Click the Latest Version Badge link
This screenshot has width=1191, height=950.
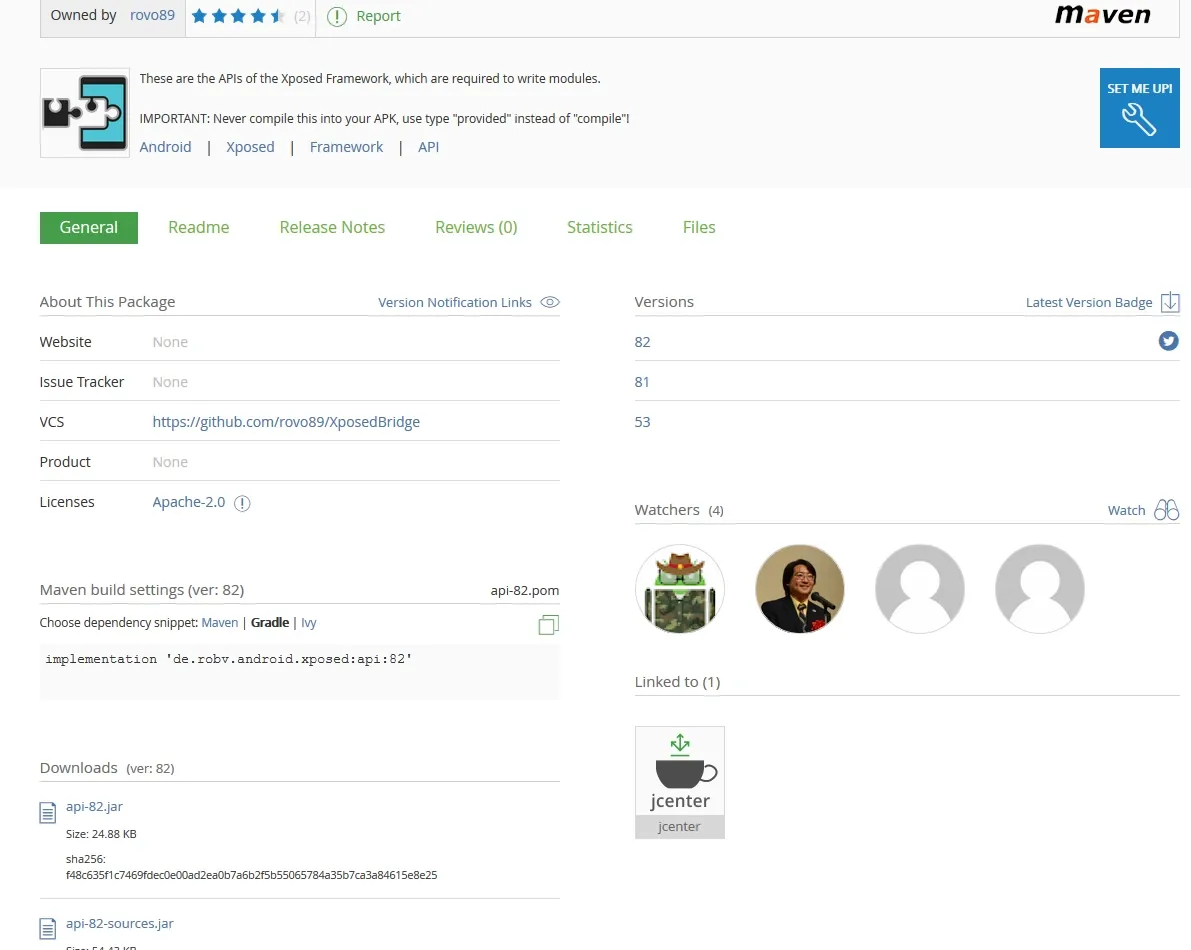click(1089, 302)
